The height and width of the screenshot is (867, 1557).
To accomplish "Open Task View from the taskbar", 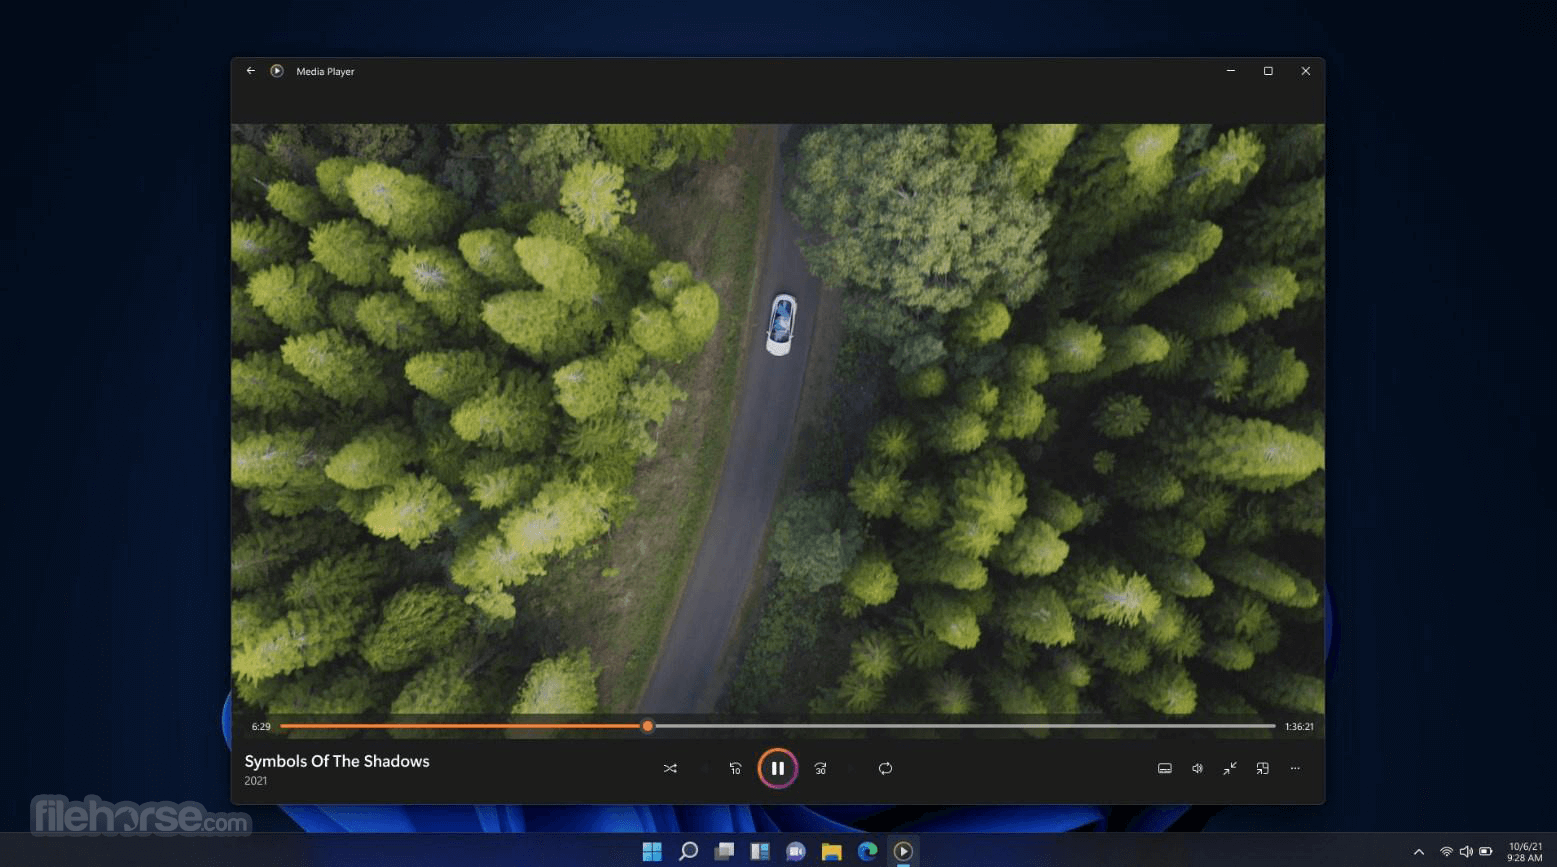I will point(724,851).
